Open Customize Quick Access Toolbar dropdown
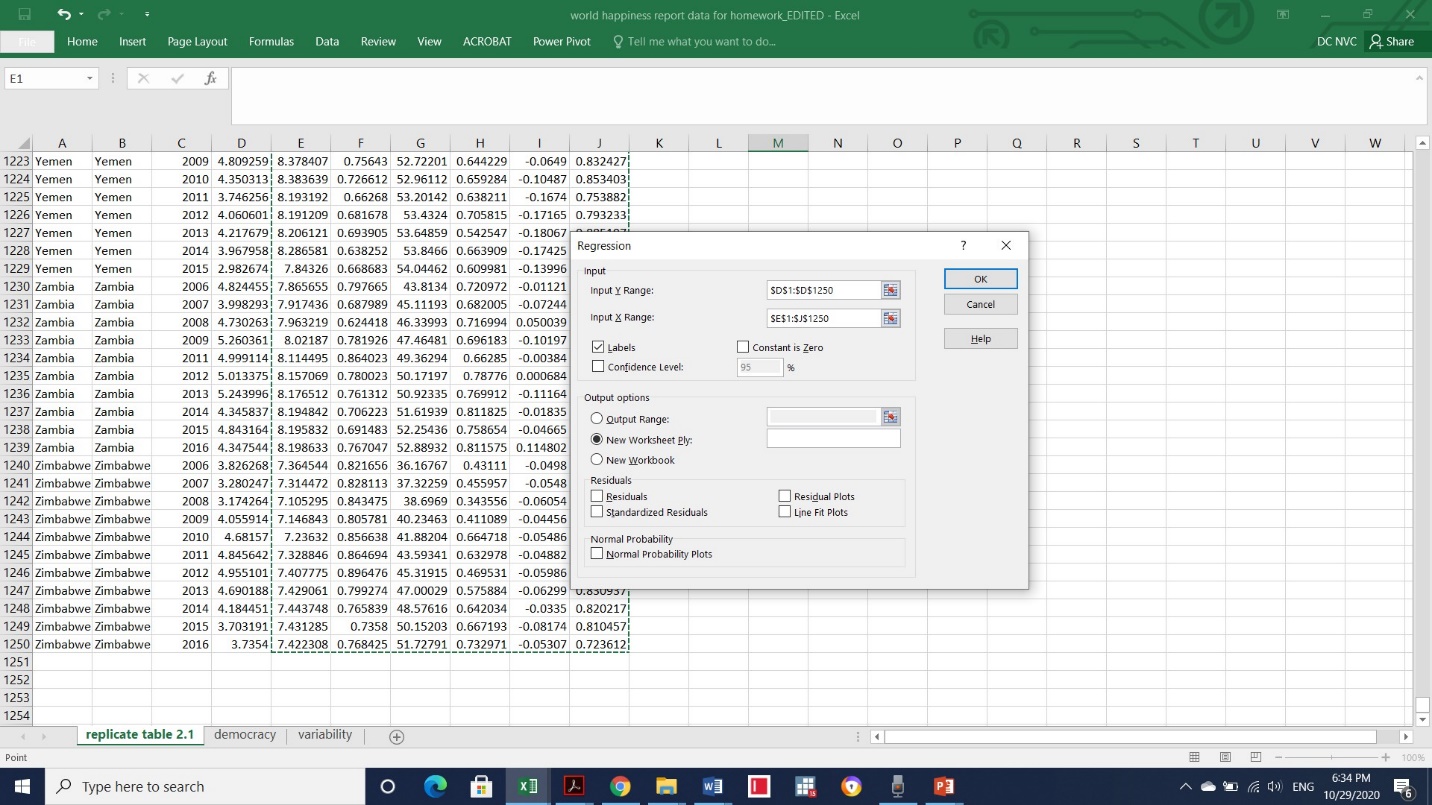This screenshot has height=805, width=1432. click(147, 15)
